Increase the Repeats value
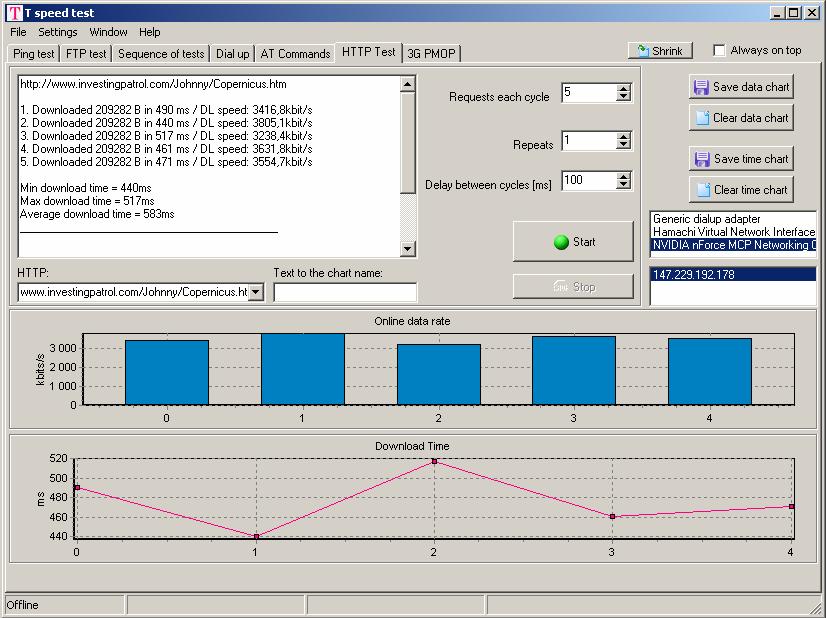This screenshot has height=618, width=826. 624,136
